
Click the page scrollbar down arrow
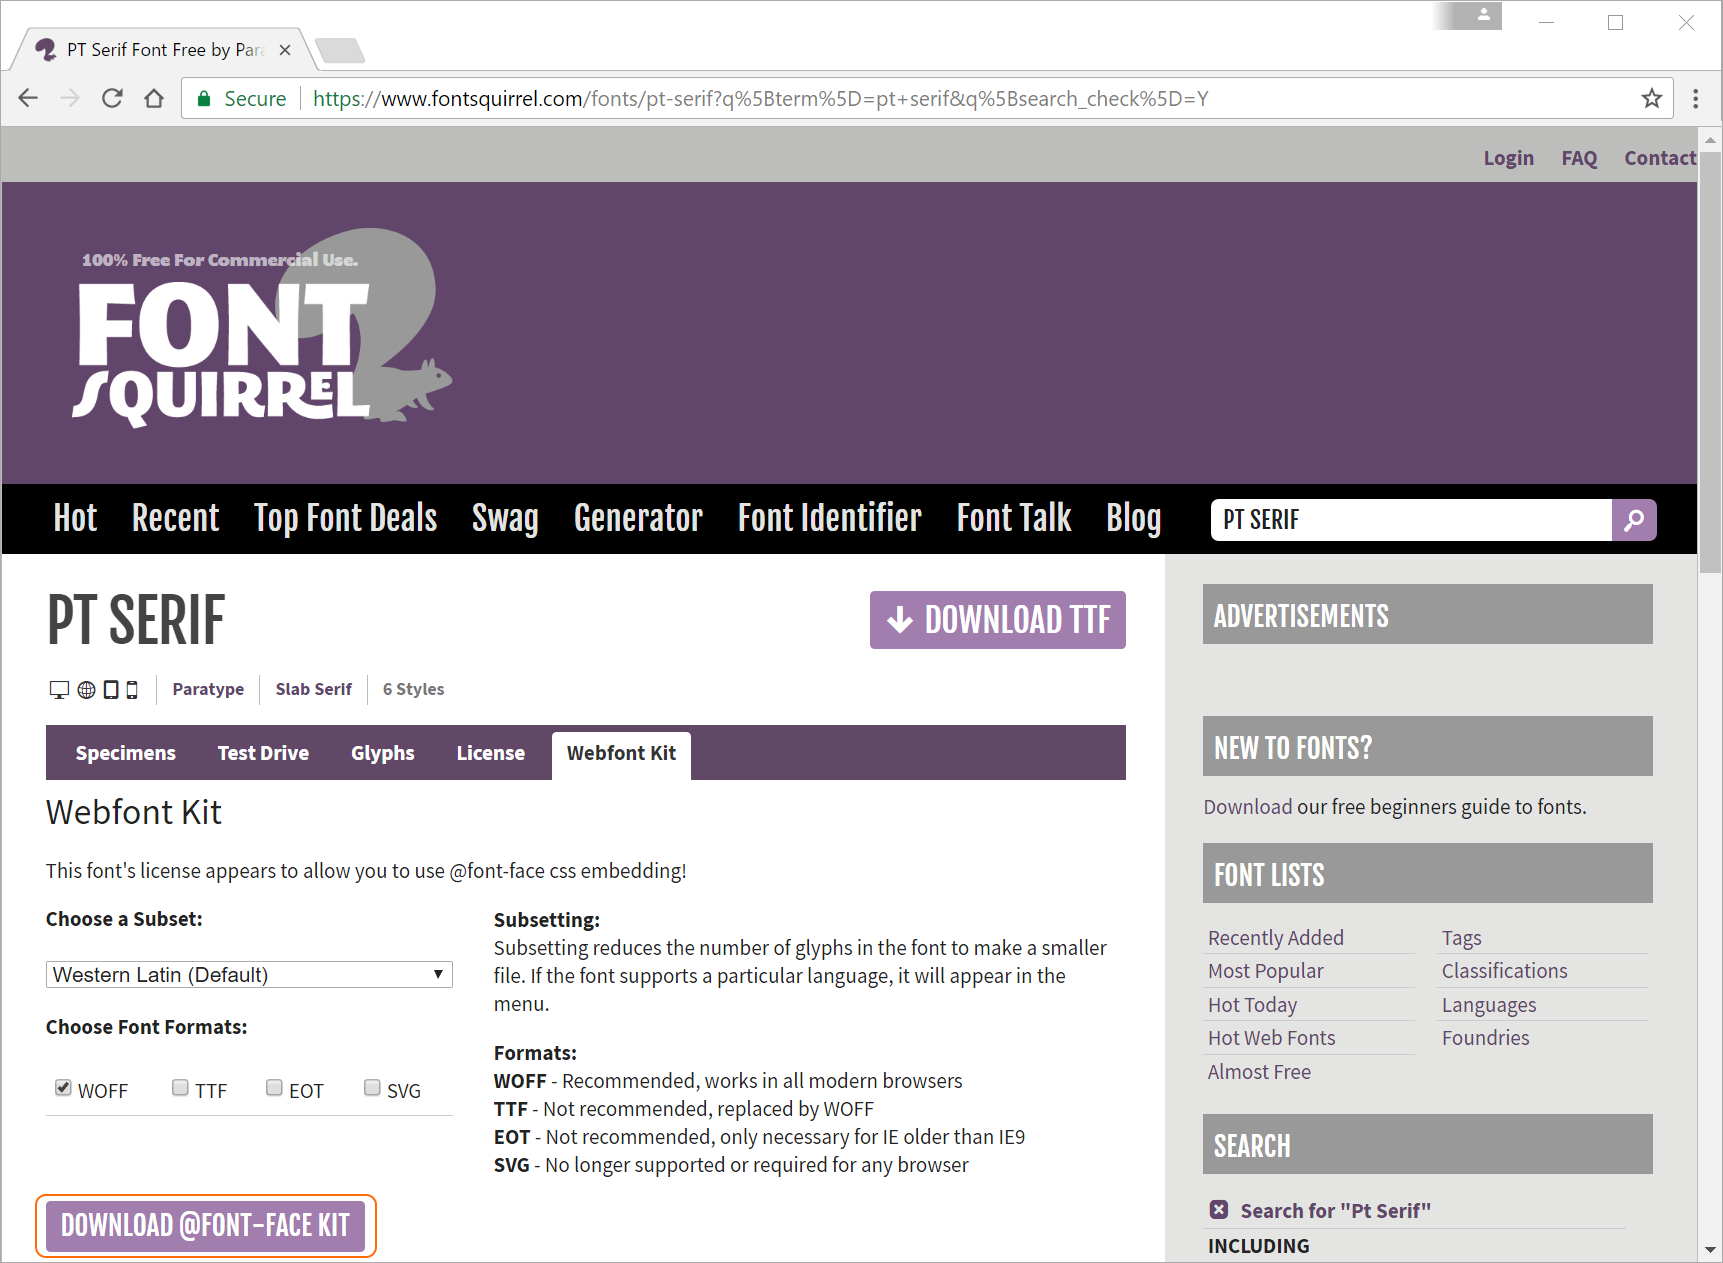coord(1710,1250)
